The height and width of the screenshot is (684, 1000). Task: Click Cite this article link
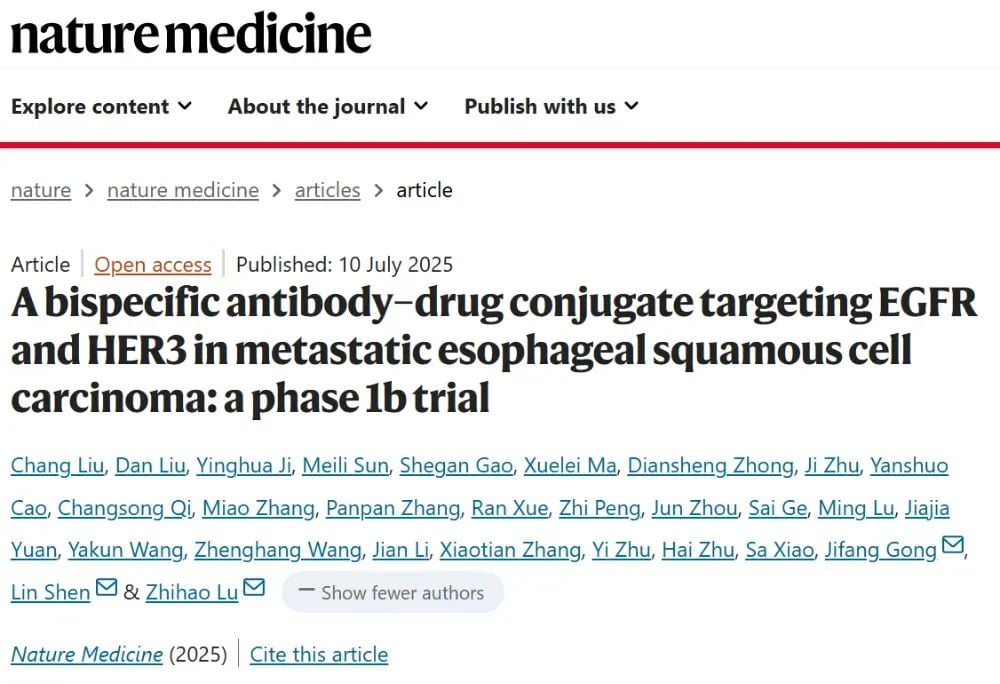(x=319, y=655)
